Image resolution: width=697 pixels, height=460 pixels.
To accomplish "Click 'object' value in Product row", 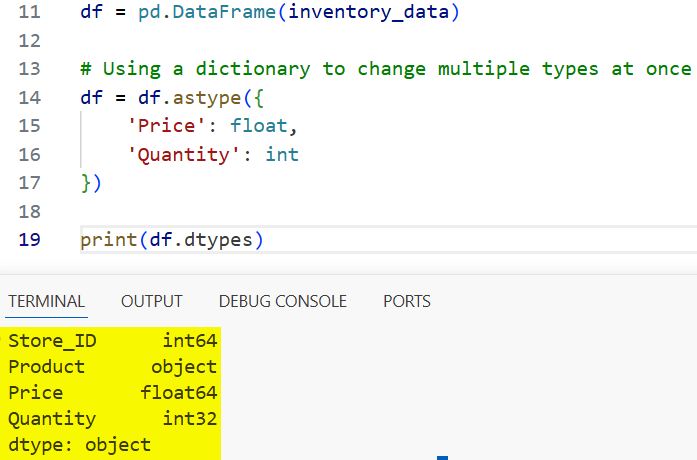I will click(184, 367).
